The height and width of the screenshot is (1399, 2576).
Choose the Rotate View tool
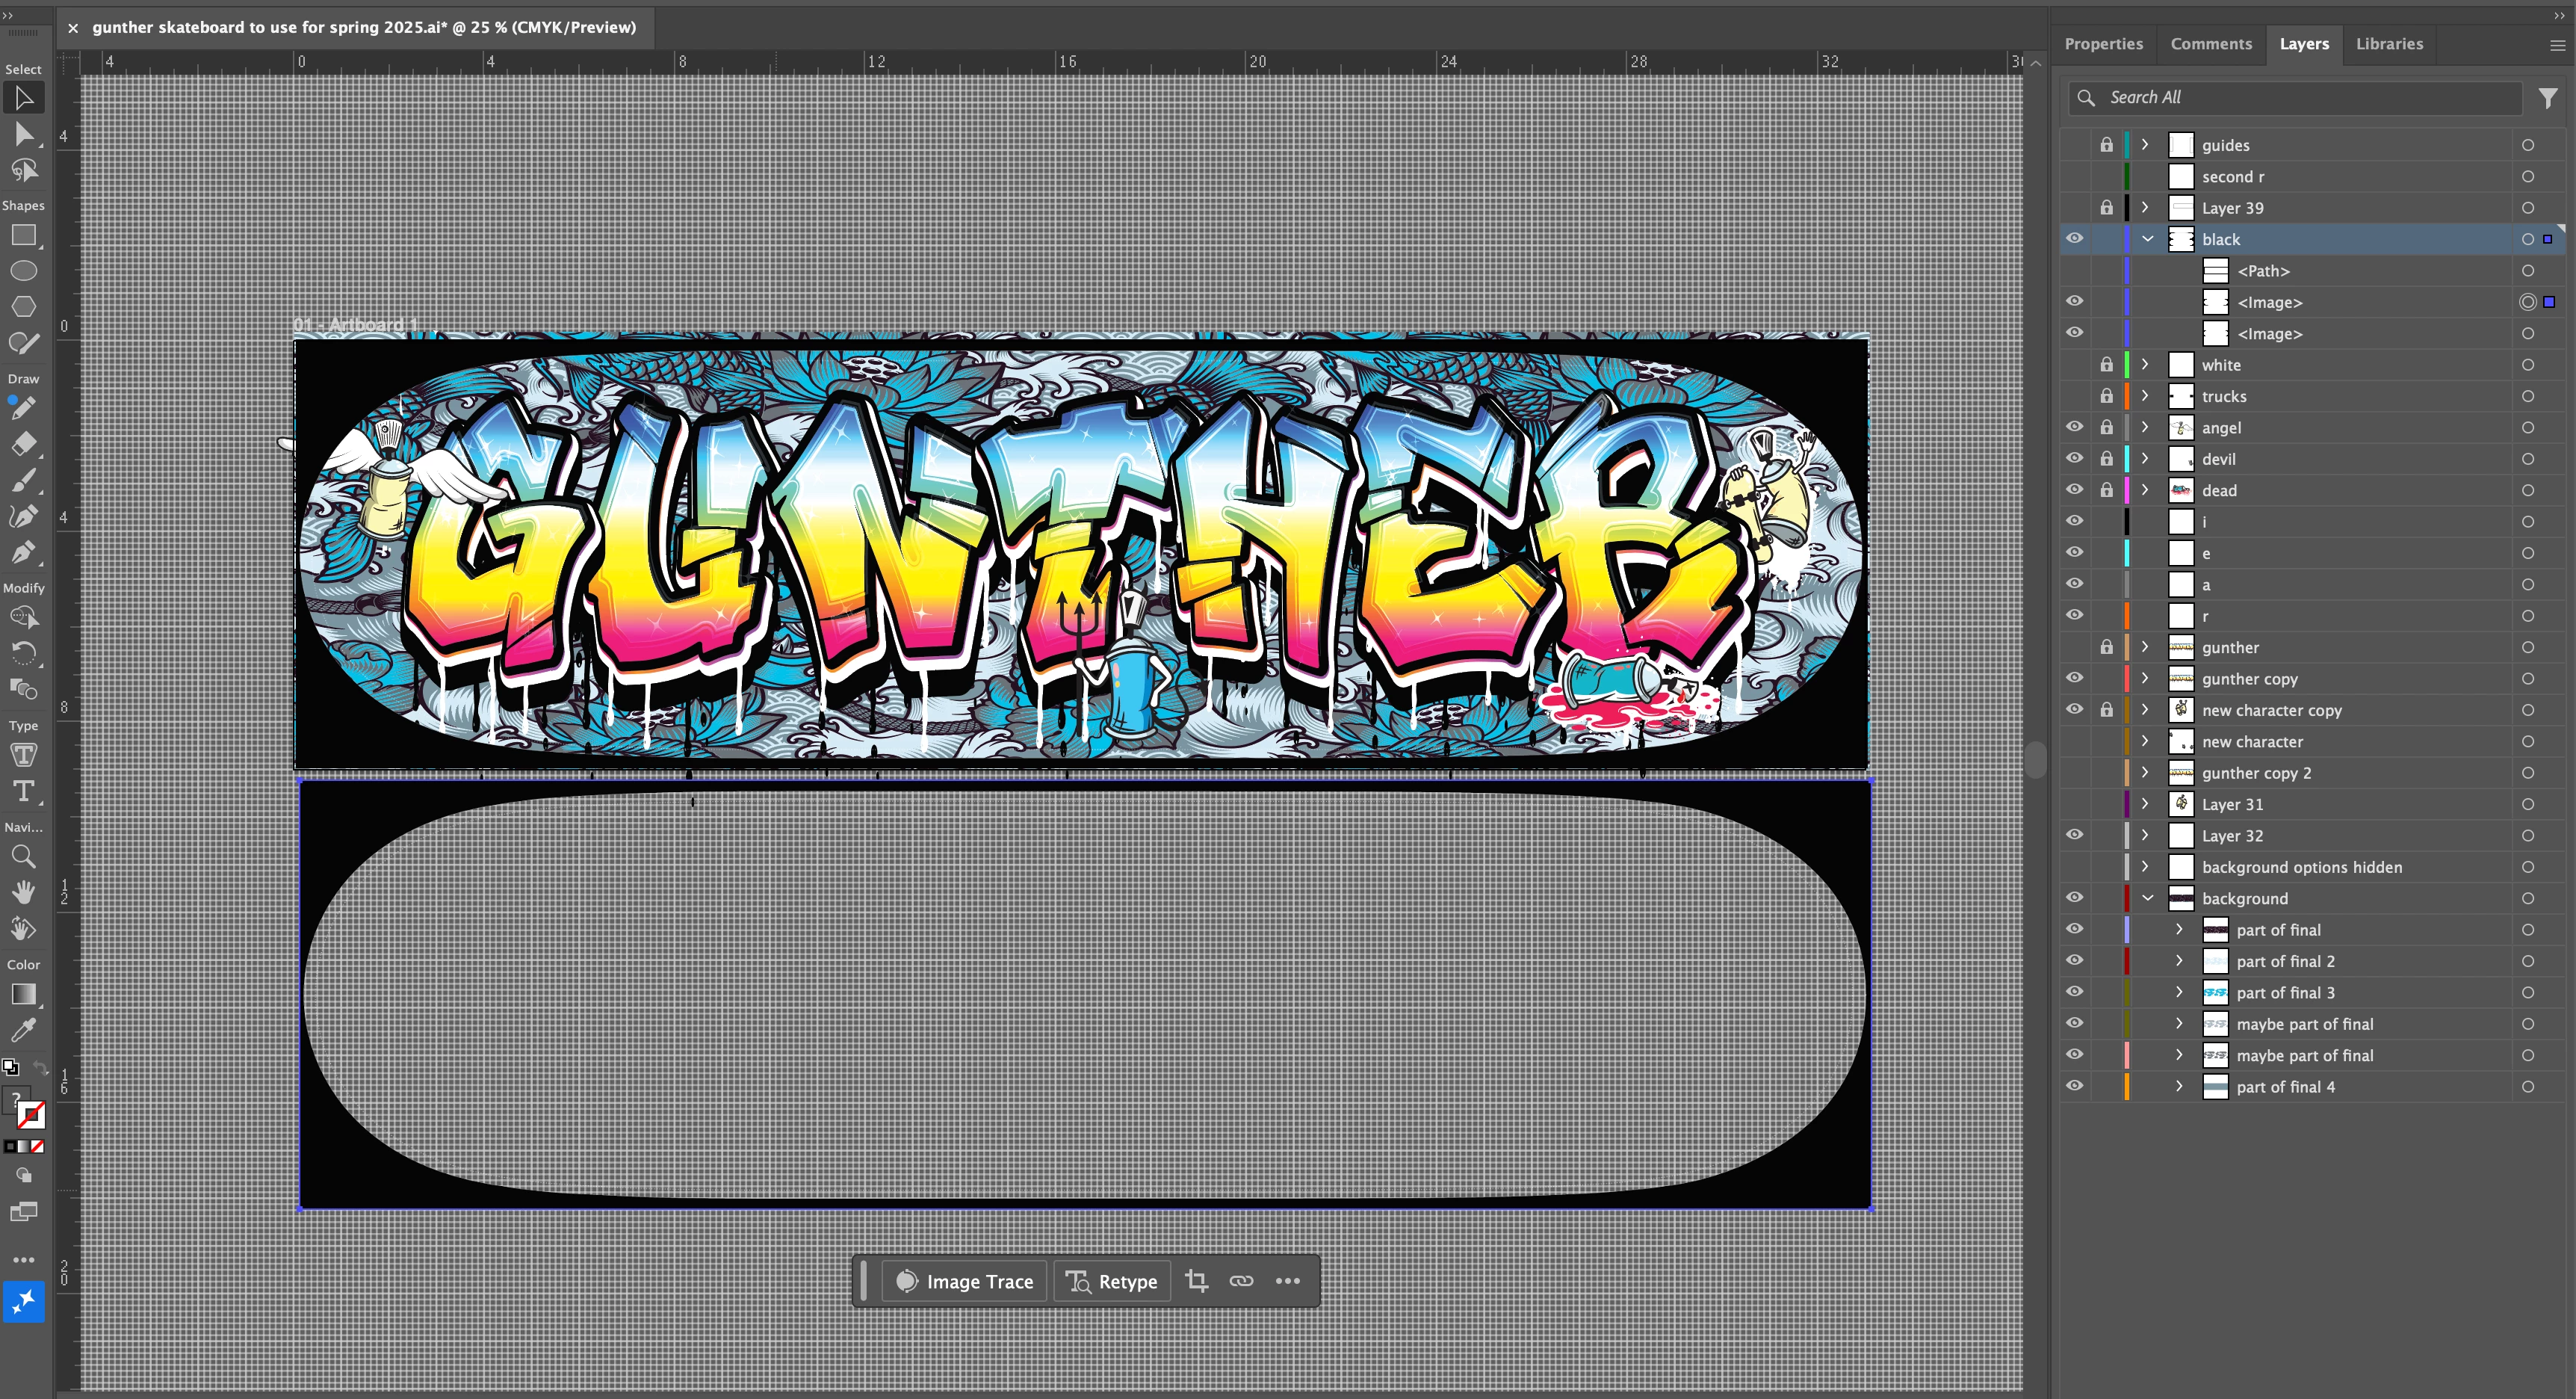click(23, 928)
